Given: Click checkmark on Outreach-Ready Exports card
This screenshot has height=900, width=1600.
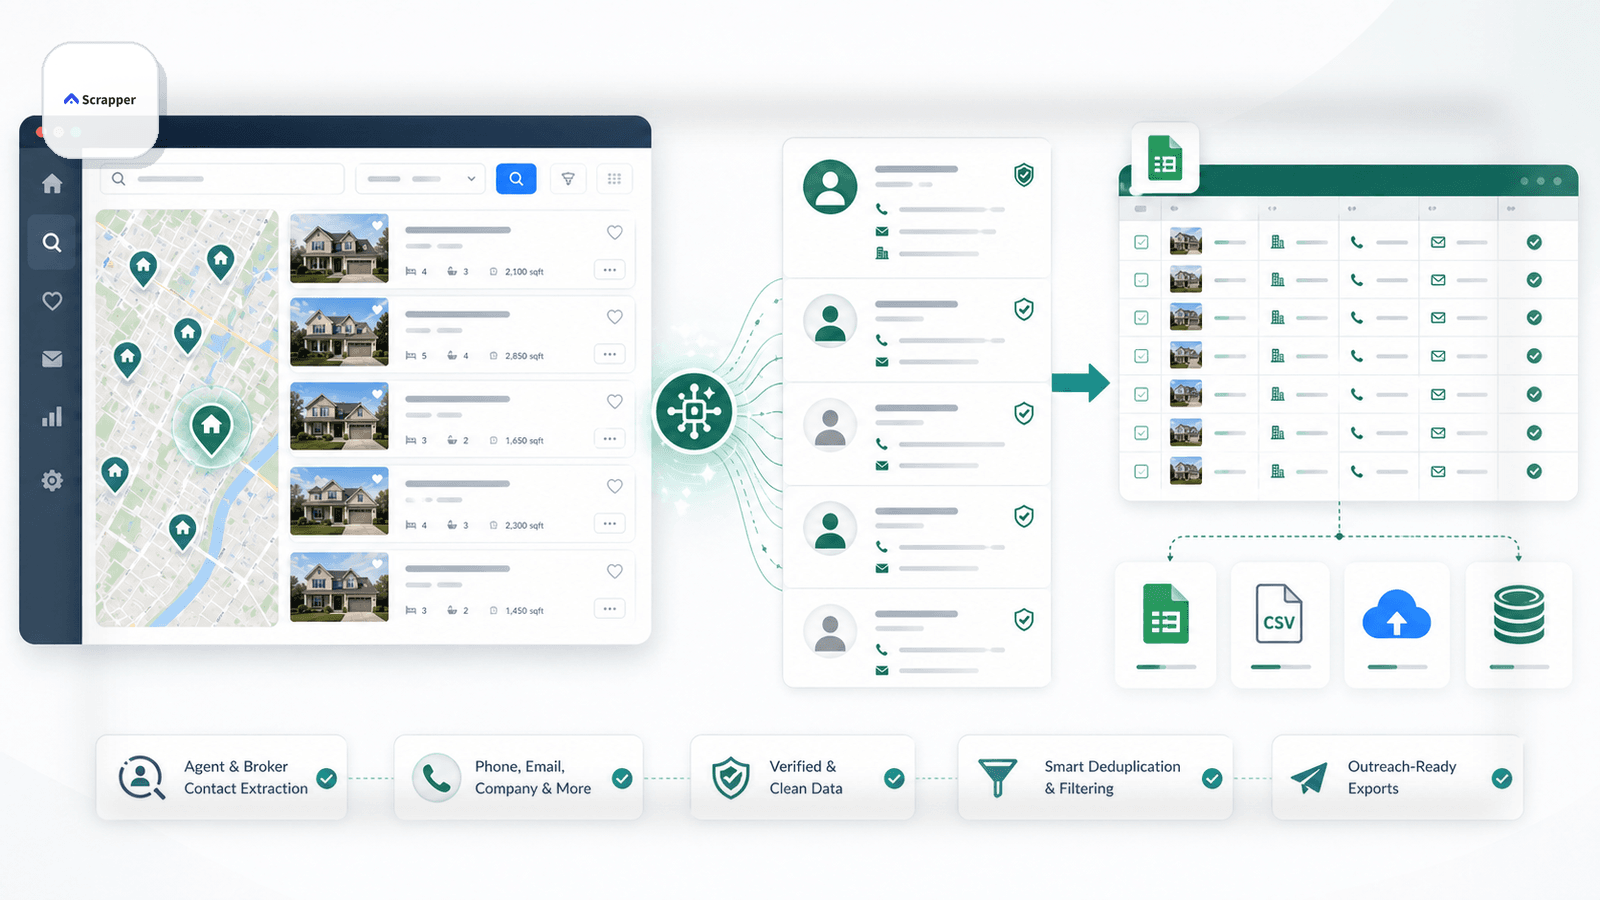Looking at the screenshot, I should point(1502,778).
